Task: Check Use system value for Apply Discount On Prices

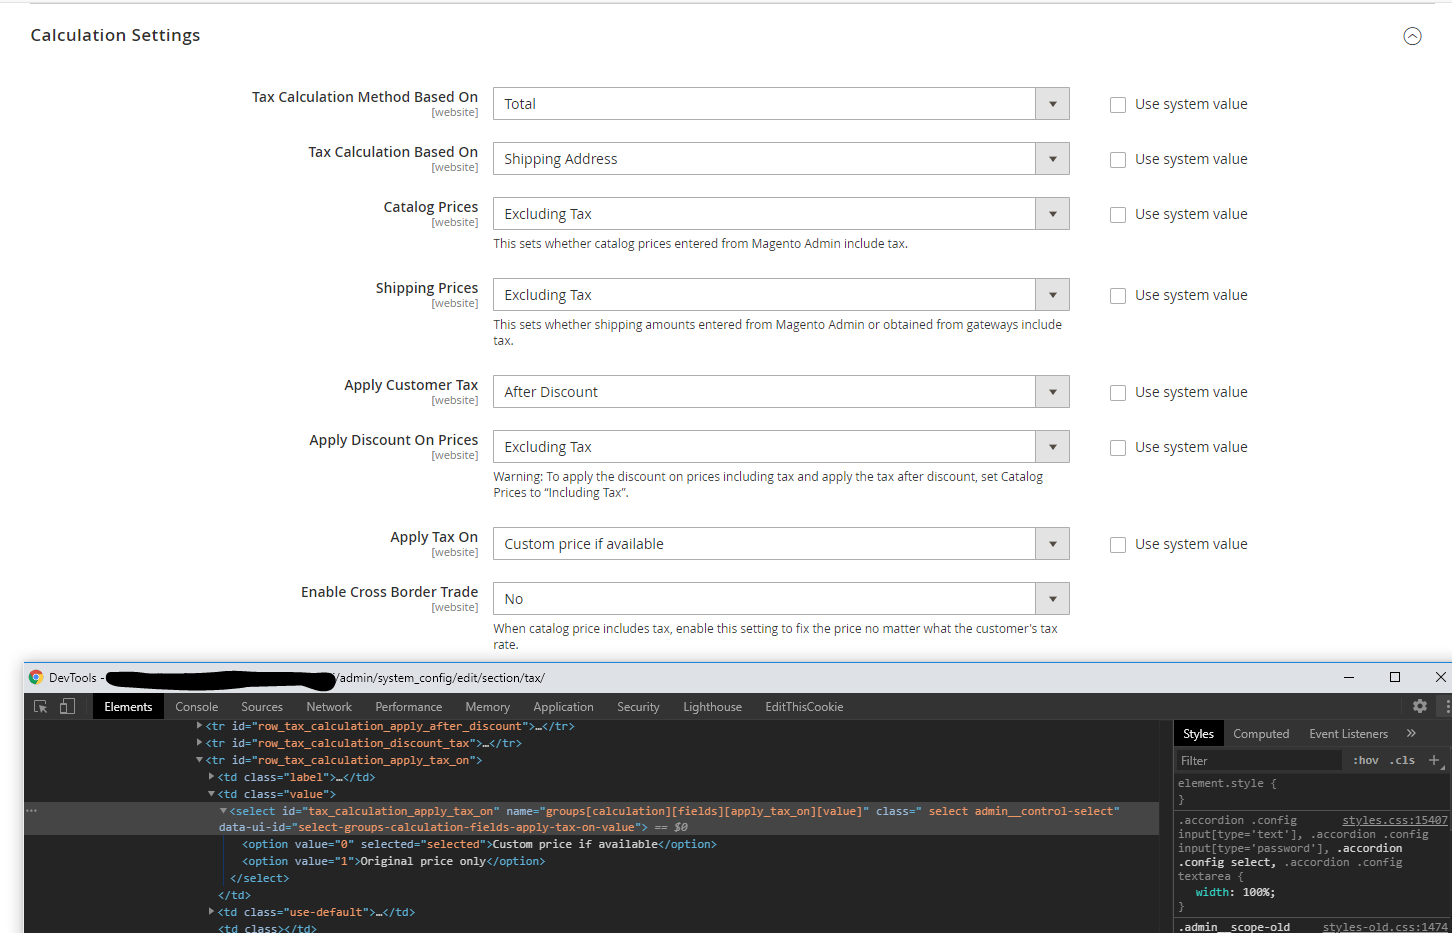Action: pos(1118,448)
